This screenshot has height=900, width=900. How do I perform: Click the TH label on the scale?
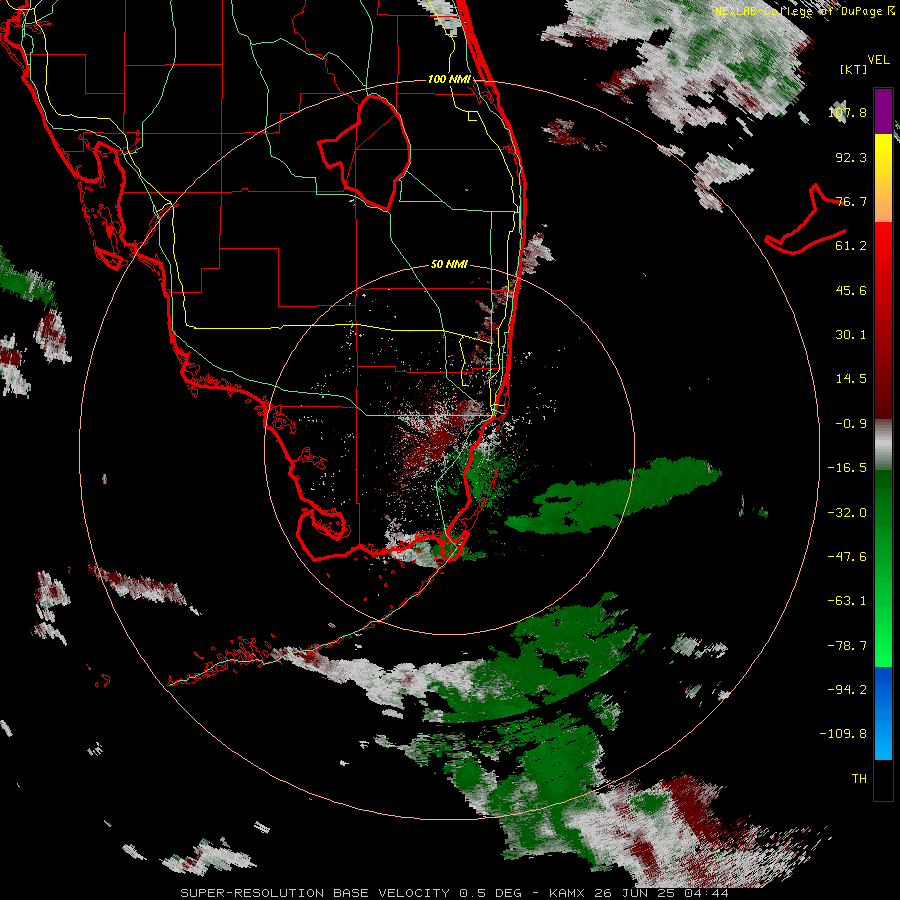click(x=859, y=779)
